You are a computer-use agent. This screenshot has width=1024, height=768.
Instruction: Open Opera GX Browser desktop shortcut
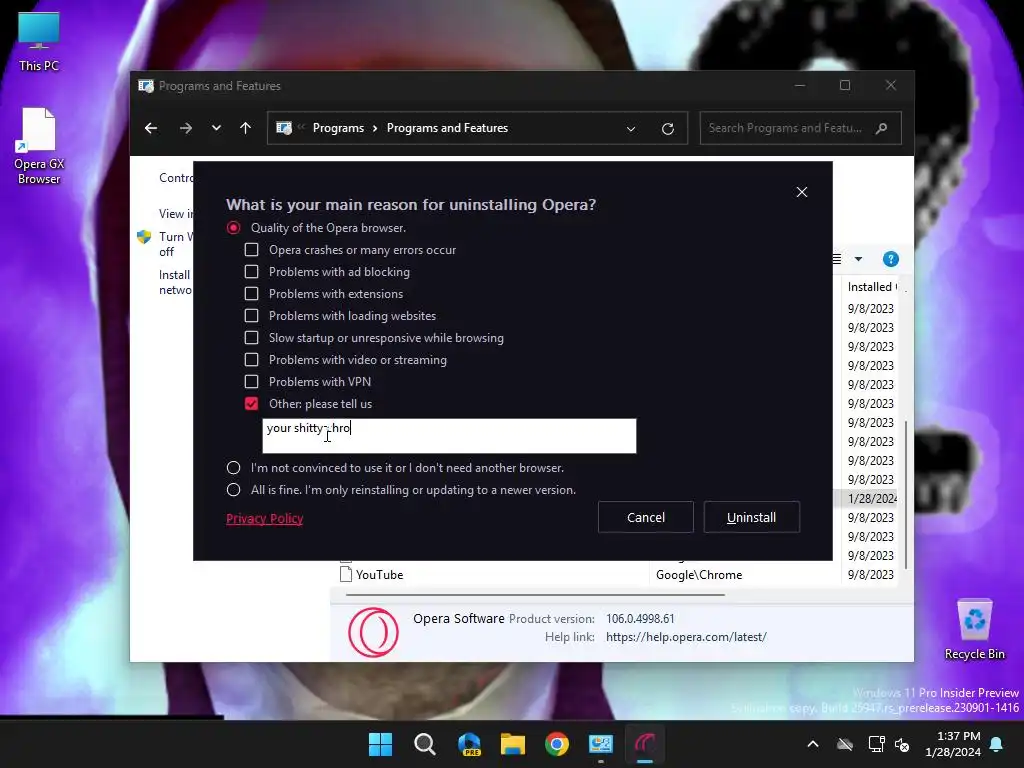[39, 146]
